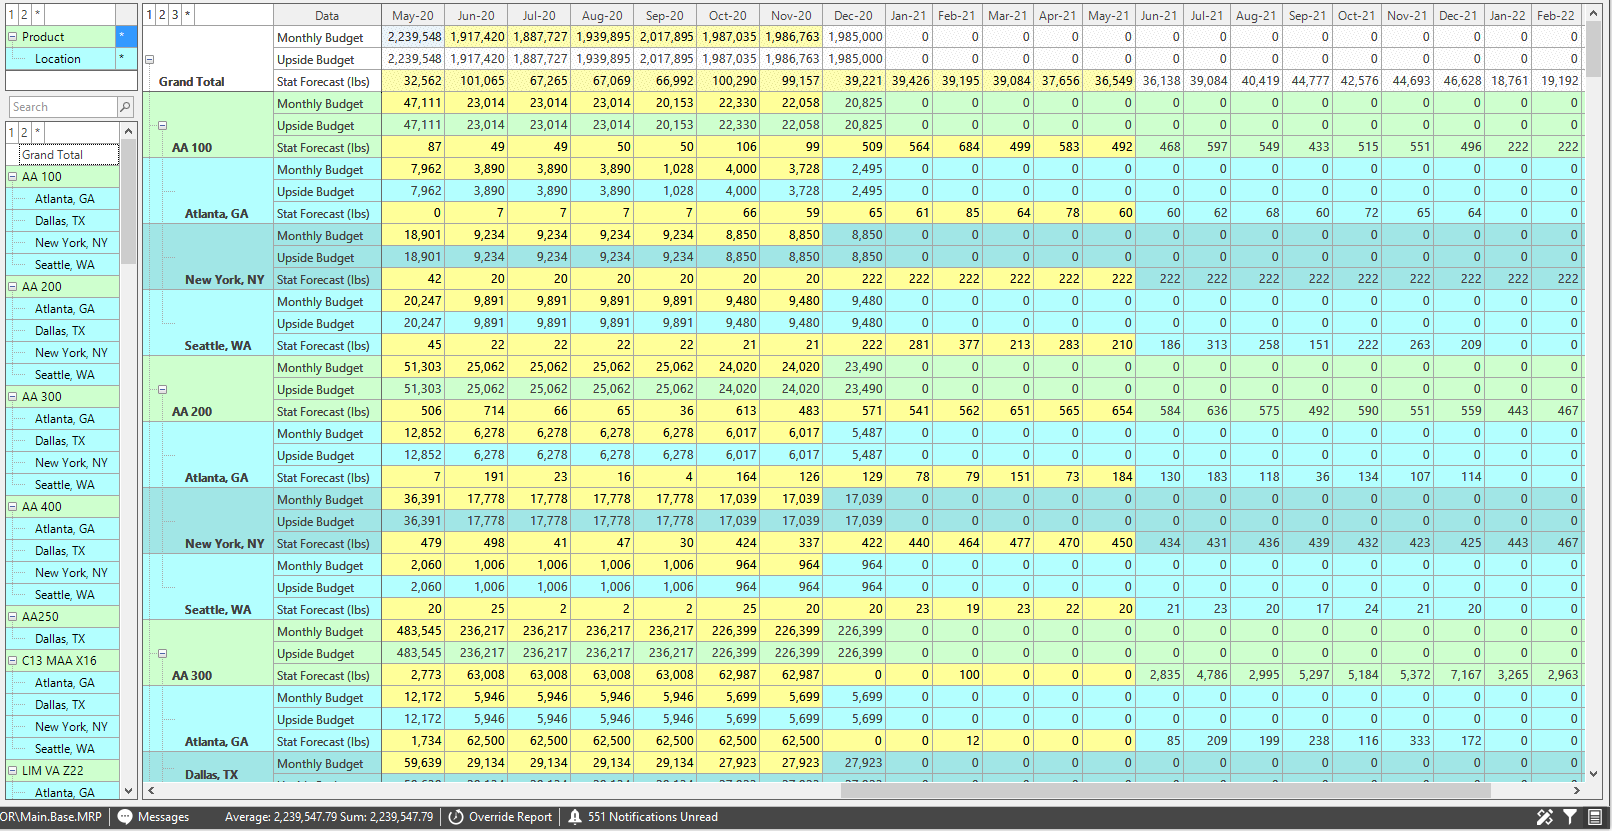Screen dimensions: 1612x831
Task: Open the filter funnel icon
Action: point(1570,817)
